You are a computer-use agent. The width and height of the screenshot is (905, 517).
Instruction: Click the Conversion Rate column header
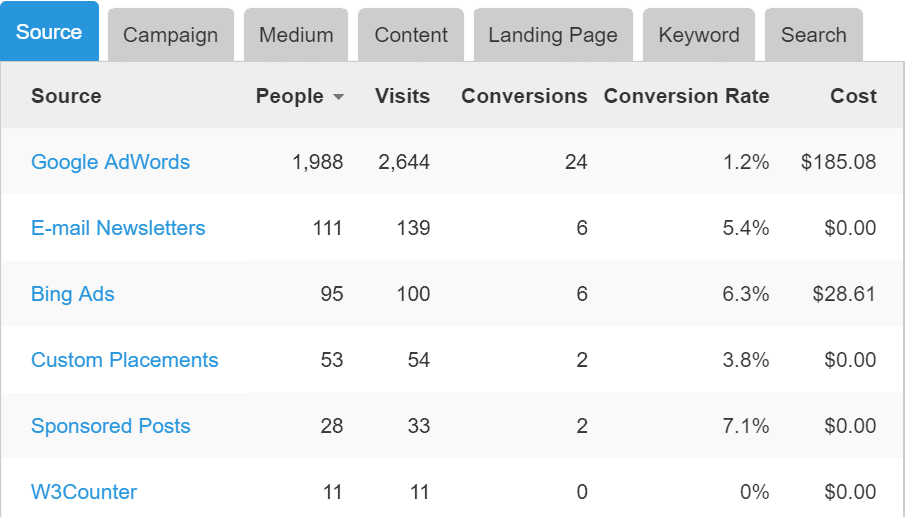coord(686,96)
